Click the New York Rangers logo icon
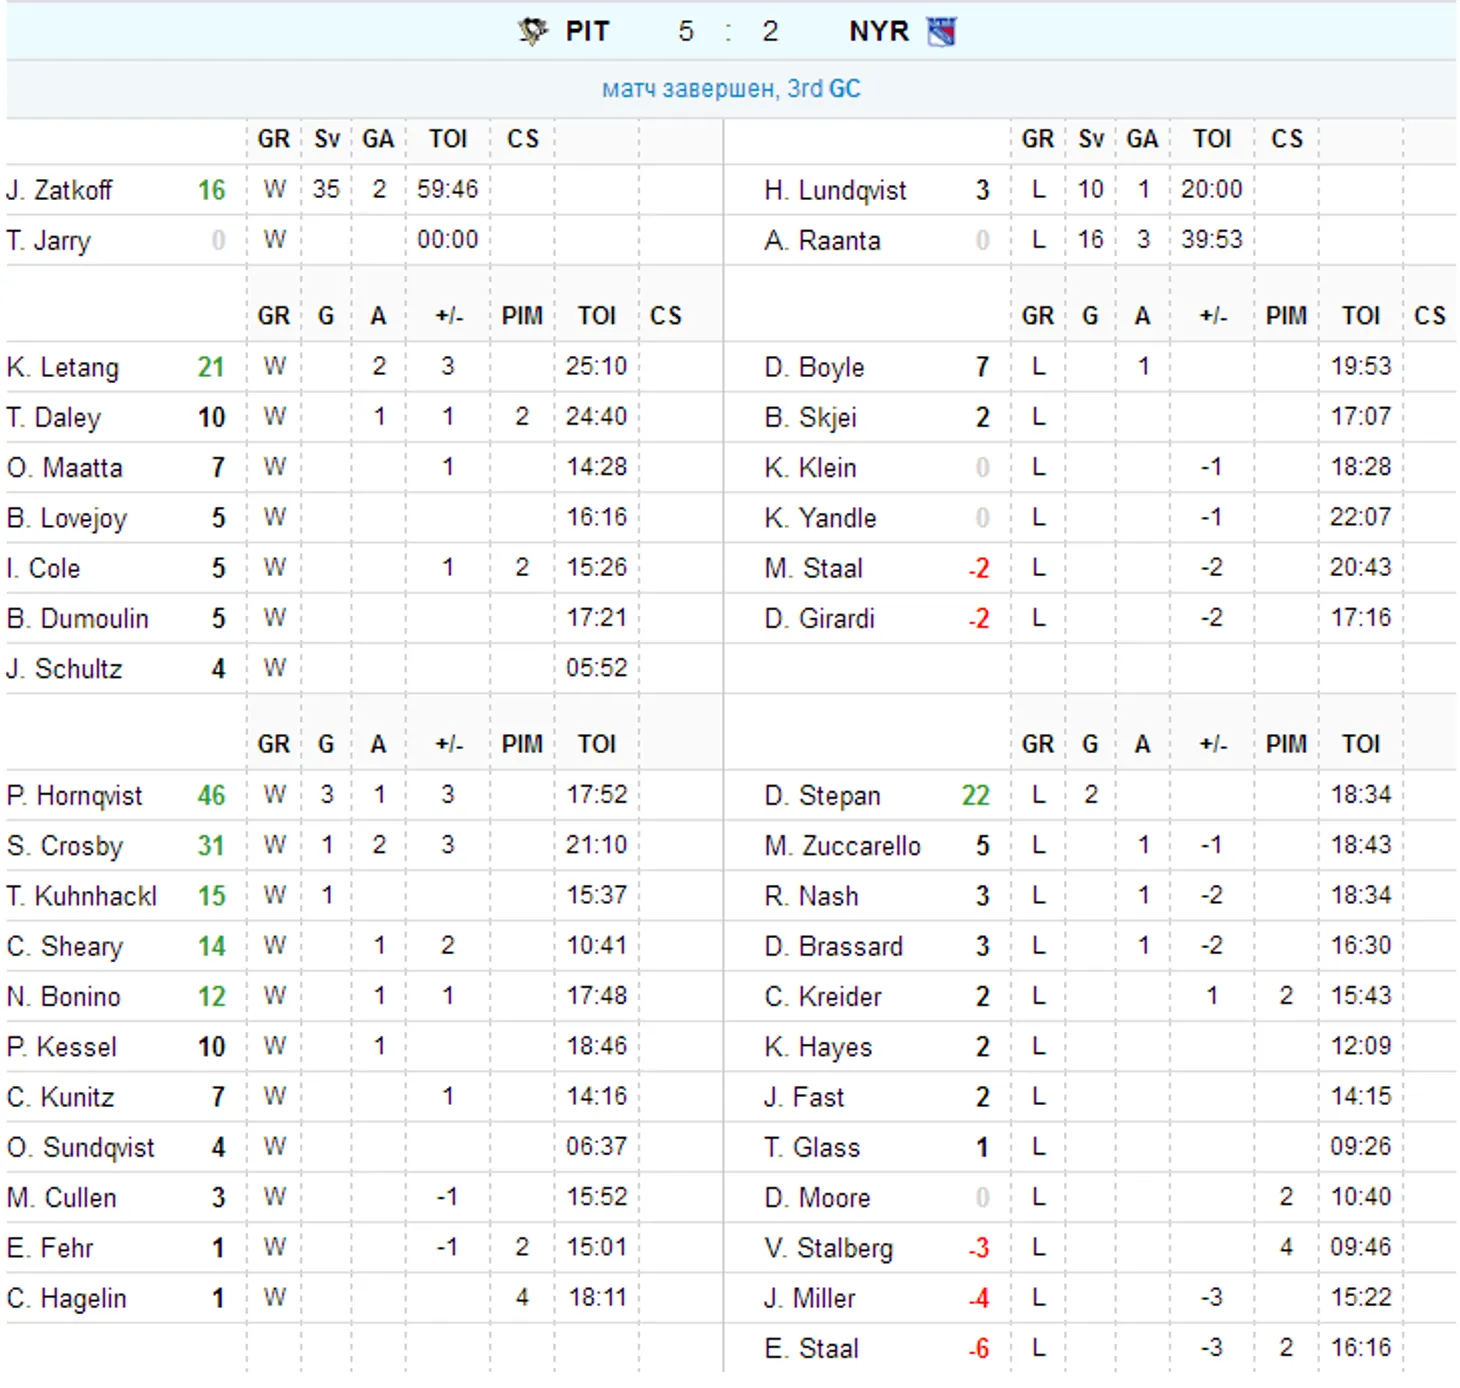This screenshot has width=1460, height=1388. click(x=941, y=31)
